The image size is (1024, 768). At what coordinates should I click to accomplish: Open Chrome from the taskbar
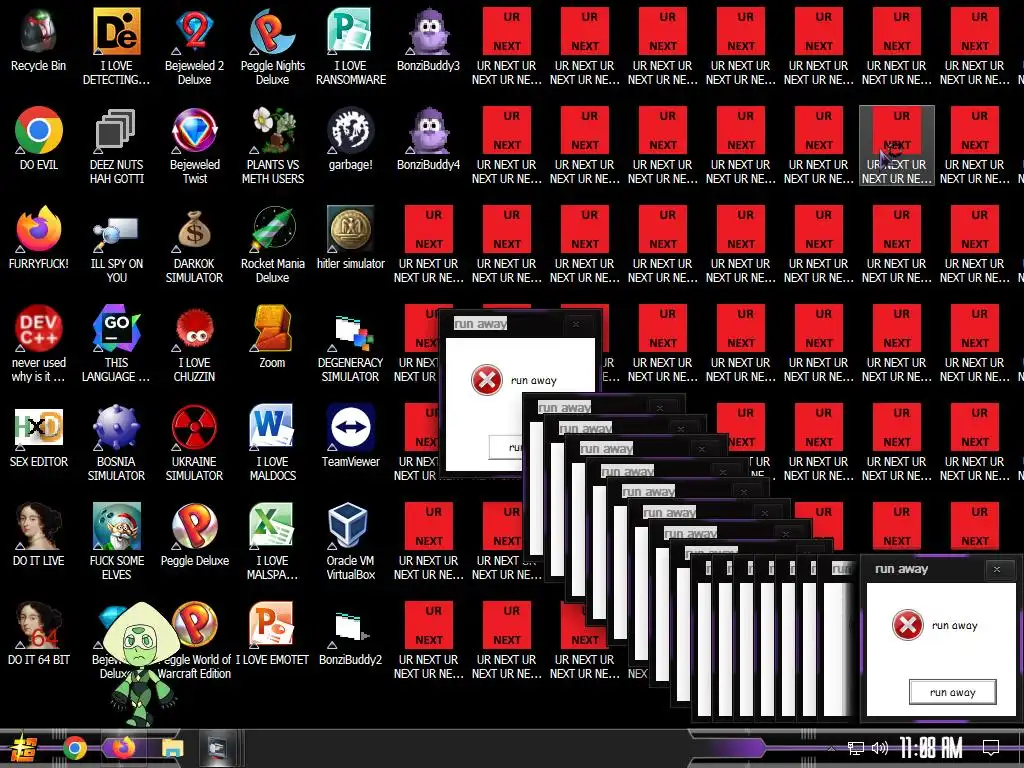pos(74,748)
